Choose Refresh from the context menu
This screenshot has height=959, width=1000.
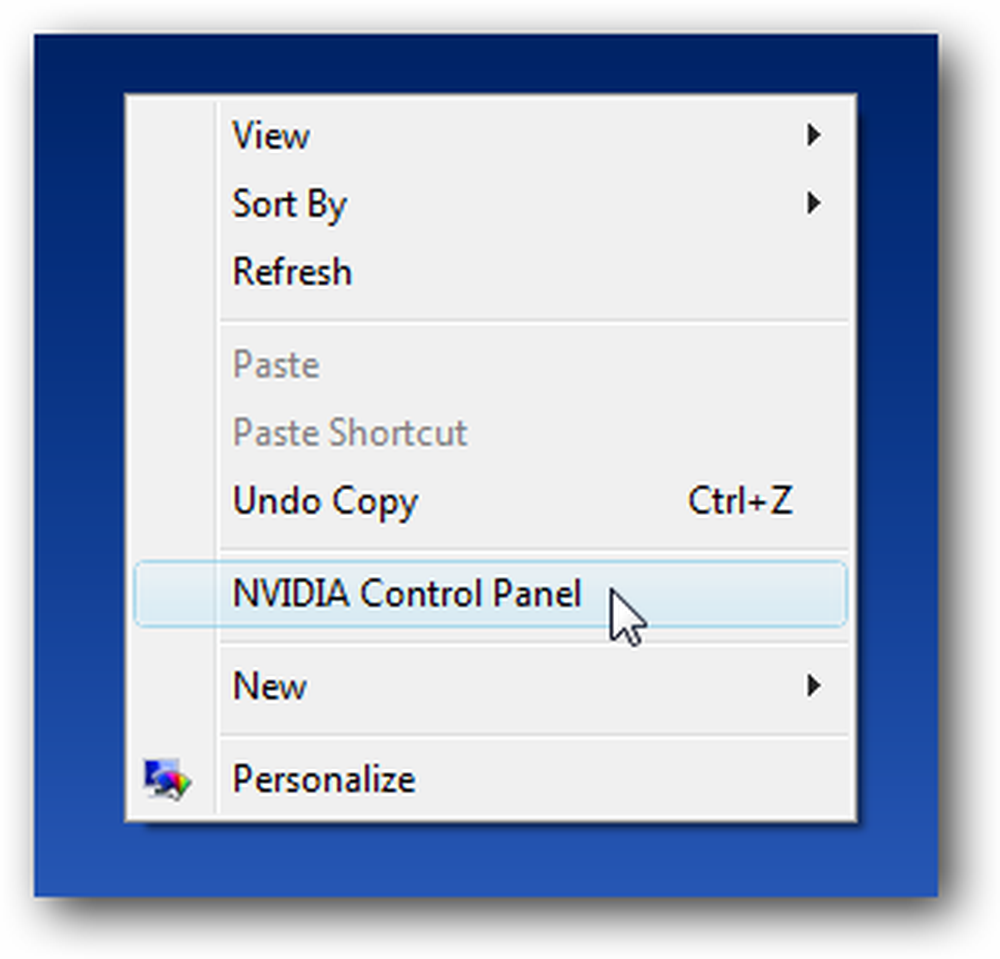[x=490, y=272]
